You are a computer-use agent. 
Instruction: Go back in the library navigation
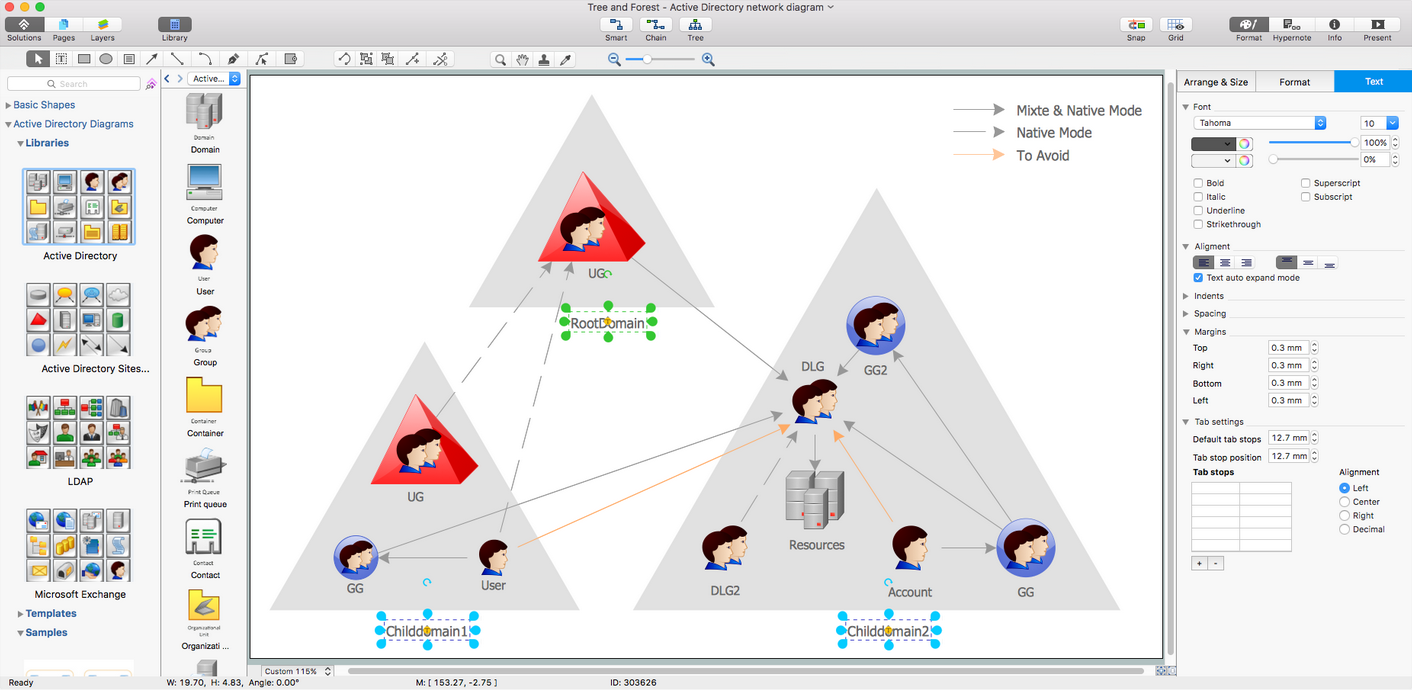(x=167, y=78)
